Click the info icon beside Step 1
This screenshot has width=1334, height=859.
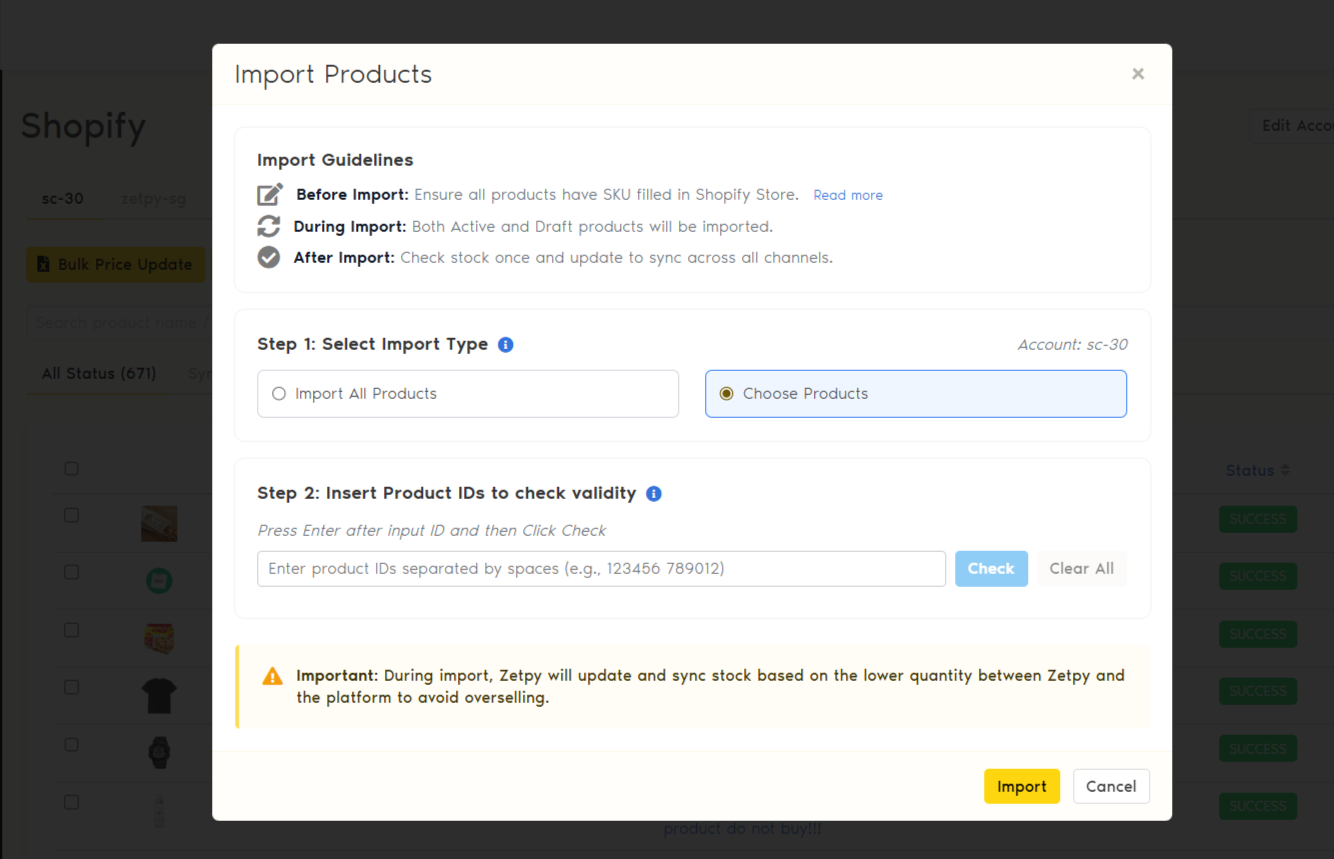506,345
